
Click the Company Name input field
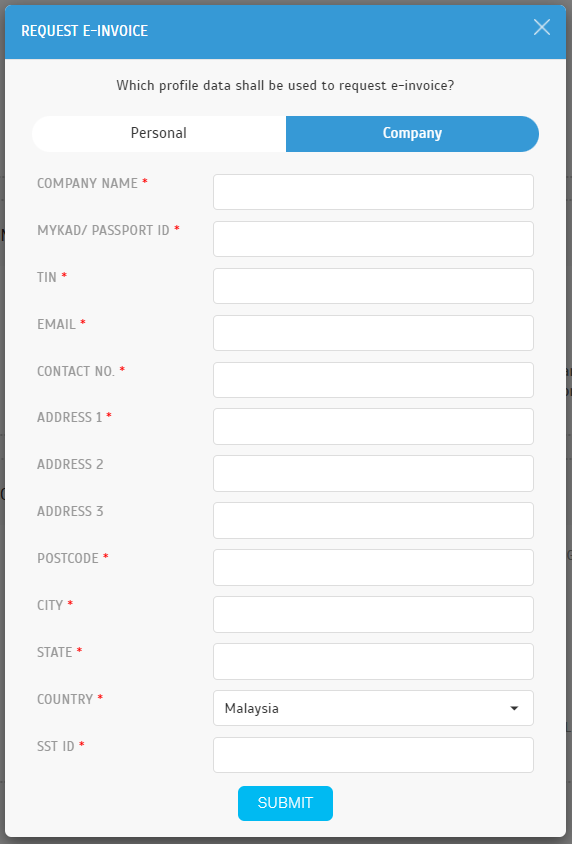pos(373,192)
